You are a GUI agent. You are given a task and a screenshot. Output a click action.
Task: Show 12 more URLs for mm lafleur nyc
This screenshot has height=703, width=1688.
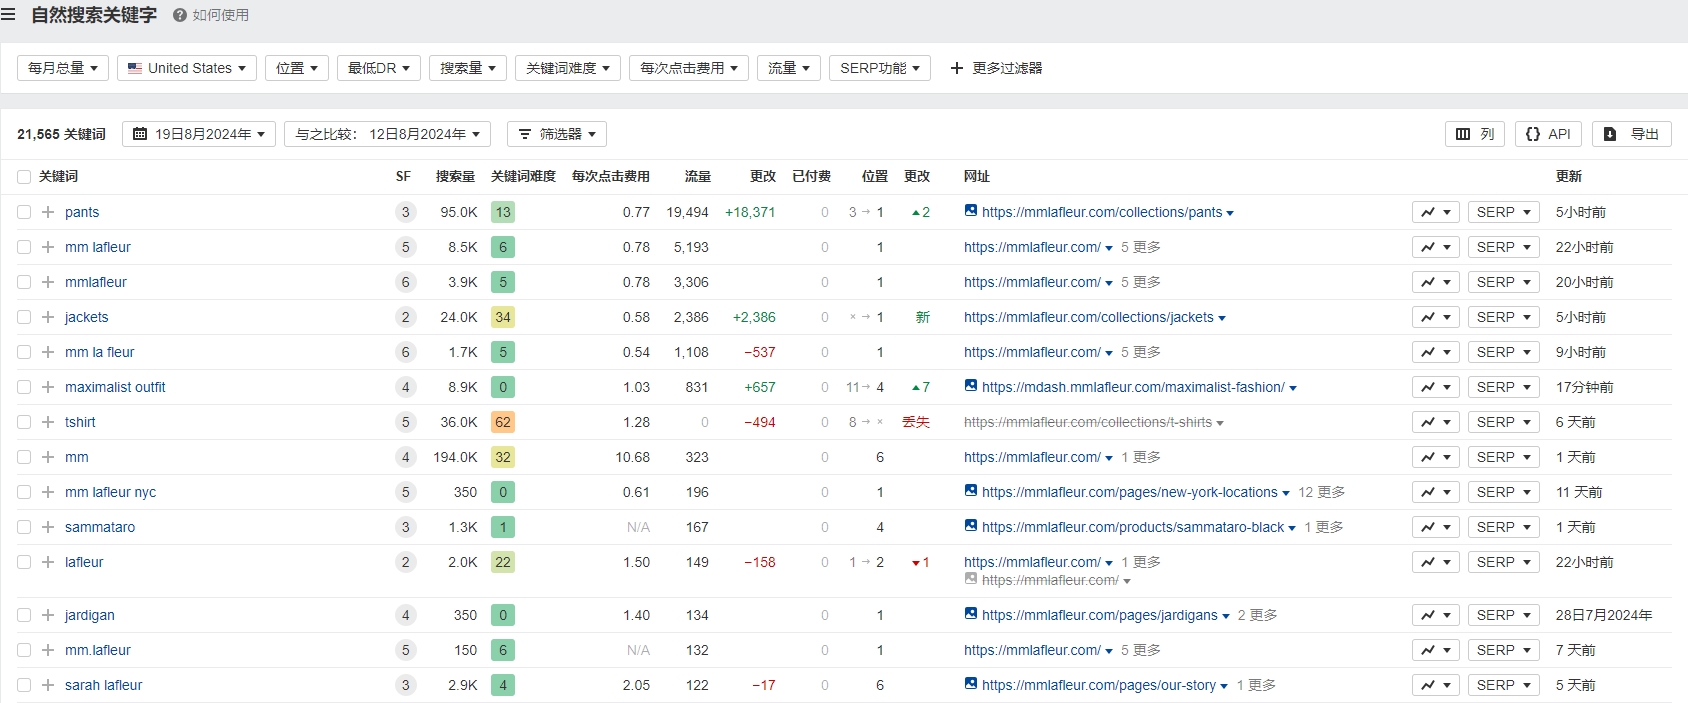[x=1321, y=492]
